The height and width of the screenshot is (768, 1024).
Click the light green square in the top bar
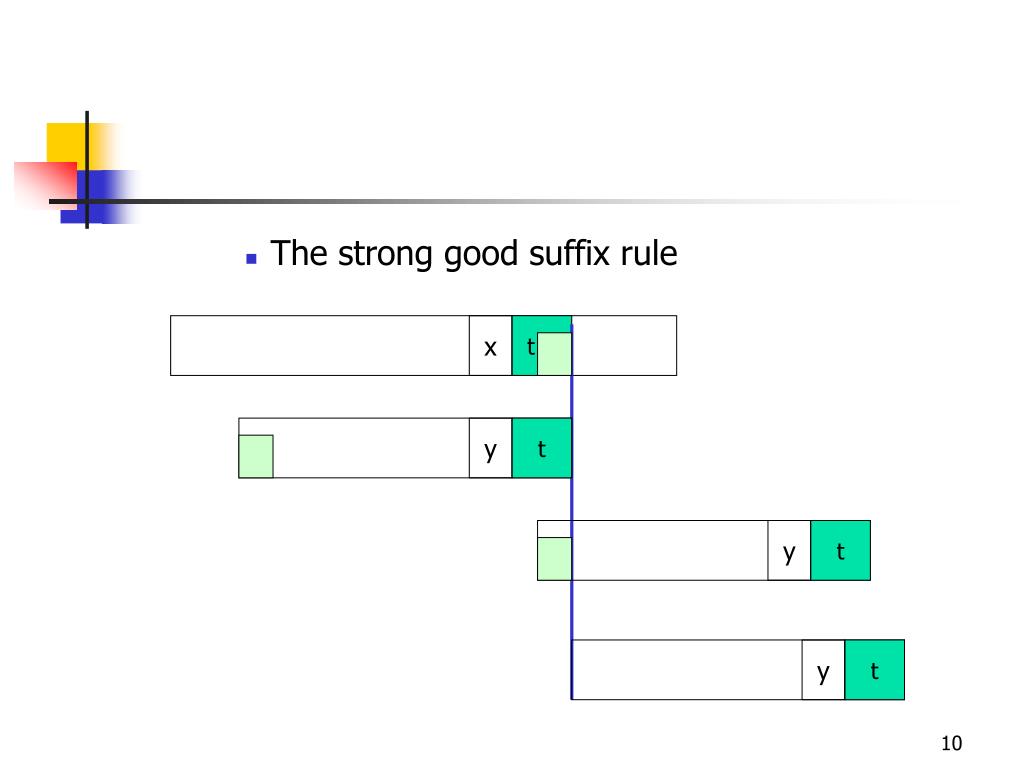click(554, 354)
